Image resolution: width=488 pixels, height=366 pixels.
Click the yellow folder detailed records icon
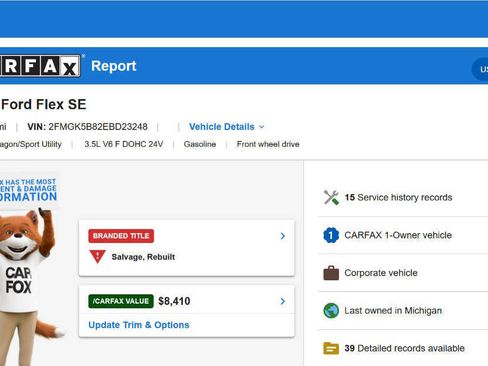(331, 348)
